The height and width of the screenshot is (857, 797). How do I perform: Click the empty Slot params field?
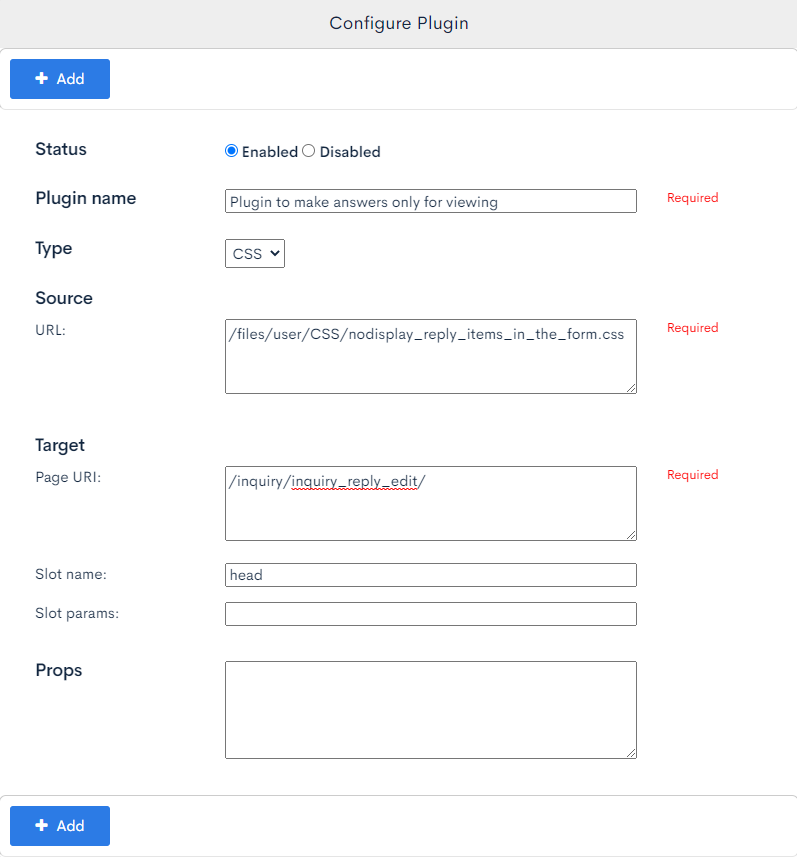point(430,613)
